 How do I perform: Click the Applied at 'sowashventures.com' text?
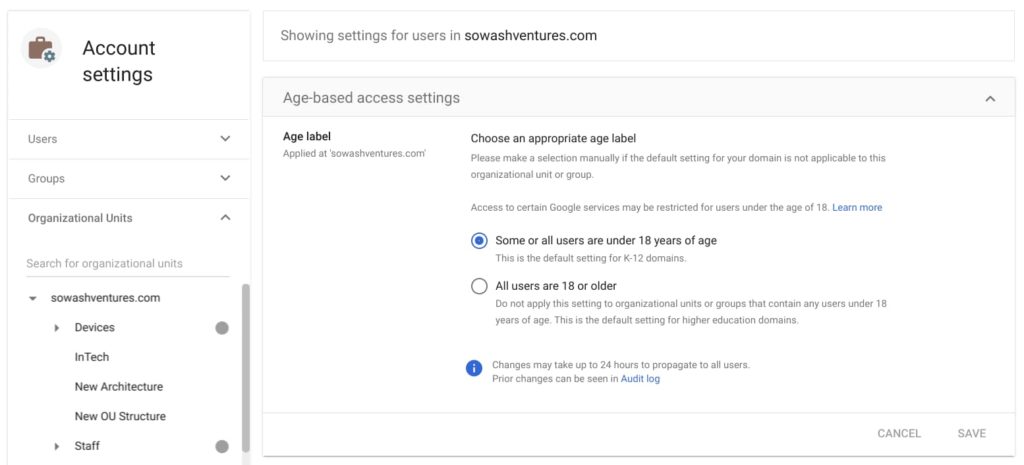tap(354, 154)
